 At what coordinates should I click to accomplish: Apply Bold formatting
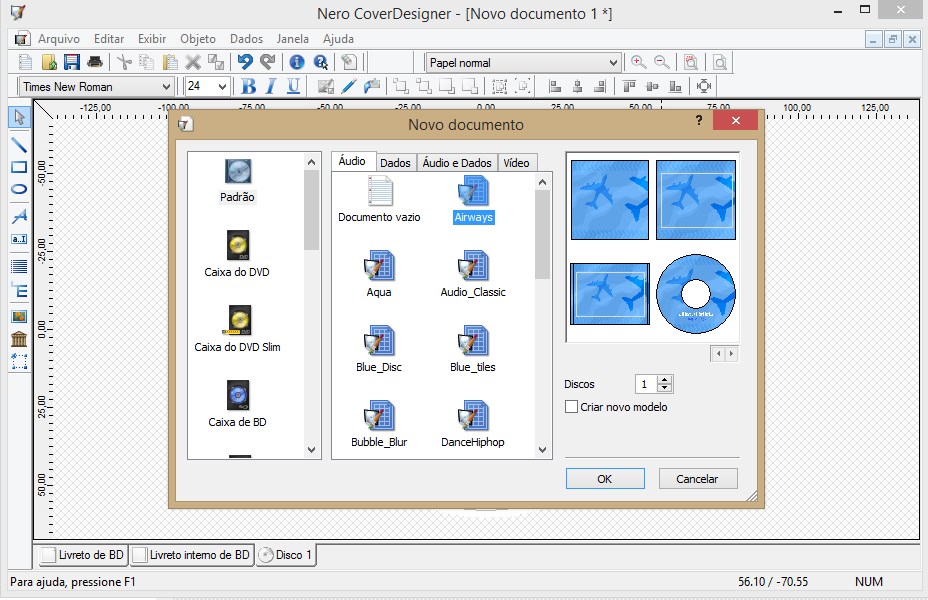click(x=249, y=86)
